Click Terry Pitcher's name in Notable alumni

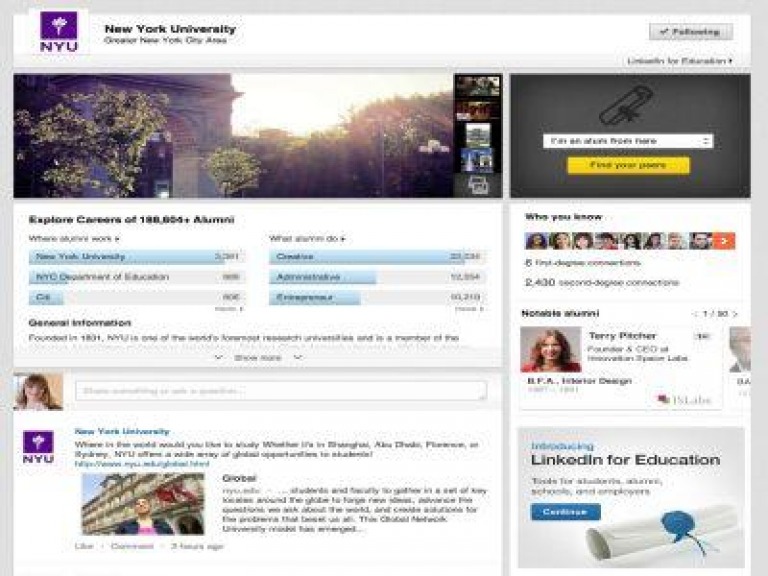click(x=625, y=336)
